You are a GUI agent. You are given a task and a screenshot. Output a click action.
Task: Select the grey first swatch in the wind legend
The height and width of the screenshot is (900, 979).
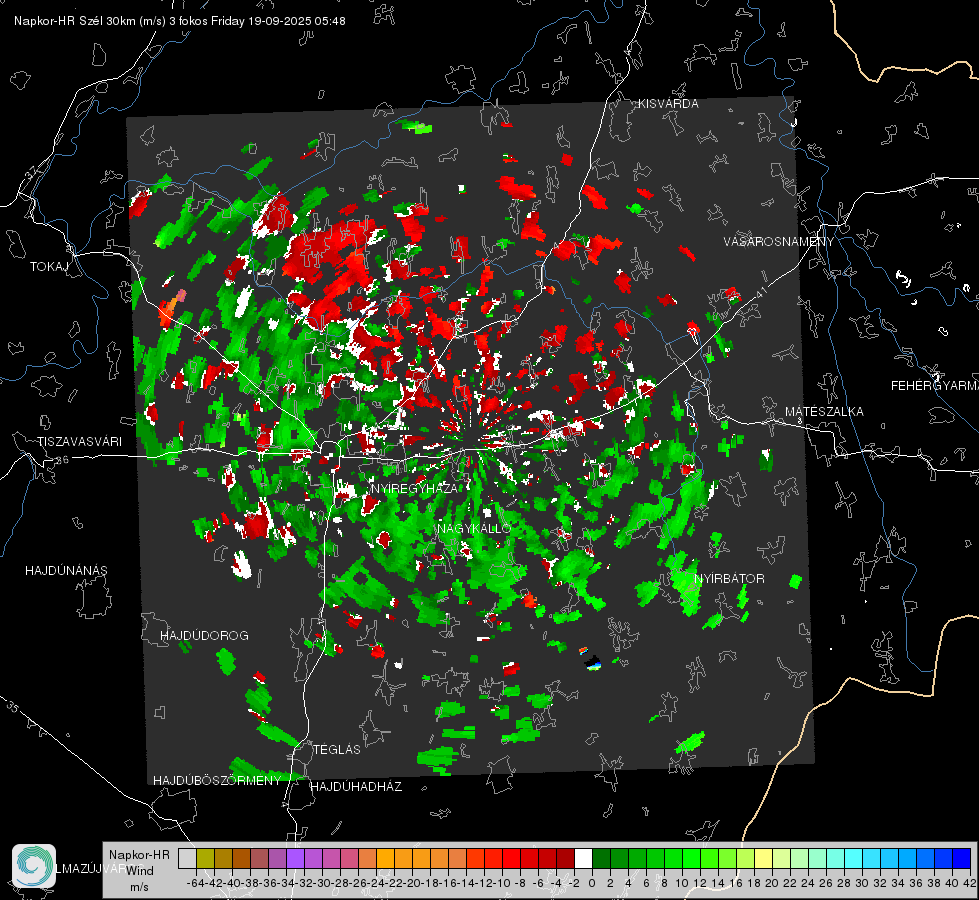click(x=187, y=859)
